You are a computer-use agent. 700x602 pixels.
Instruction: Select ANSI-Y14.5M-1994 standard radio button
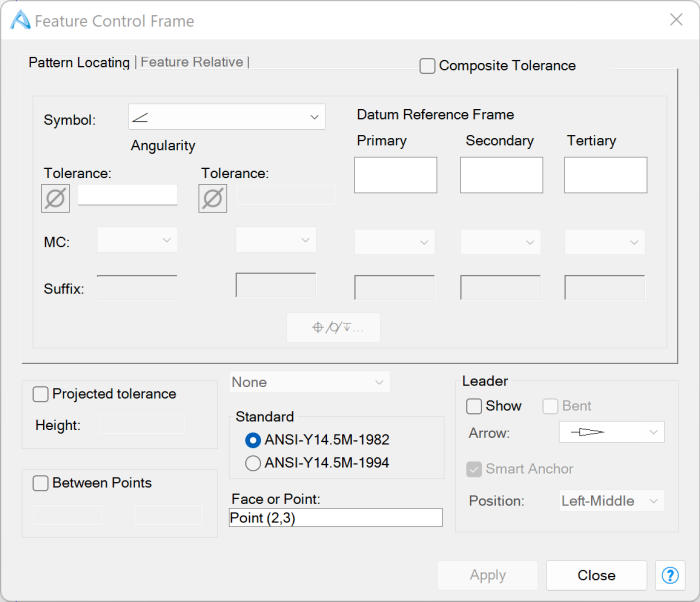click(x=253, y=463)
